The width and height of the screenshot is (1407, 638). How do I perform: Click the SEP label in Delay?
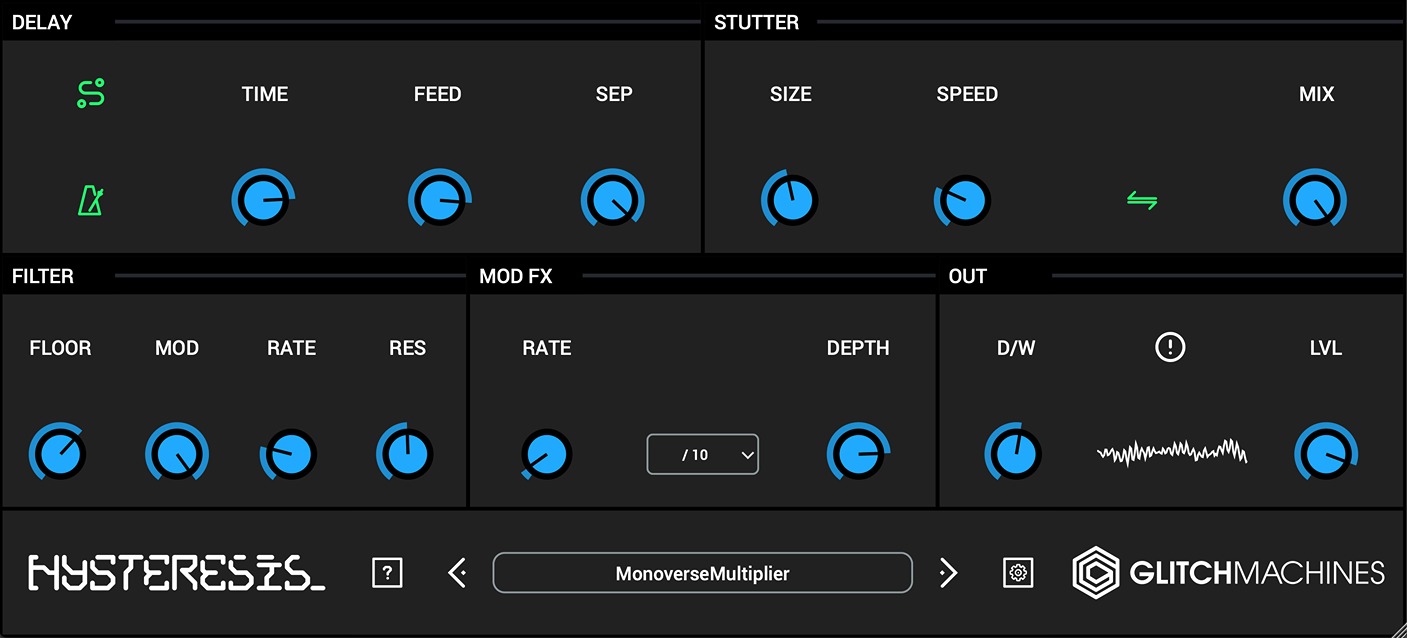tap(614, 94)
